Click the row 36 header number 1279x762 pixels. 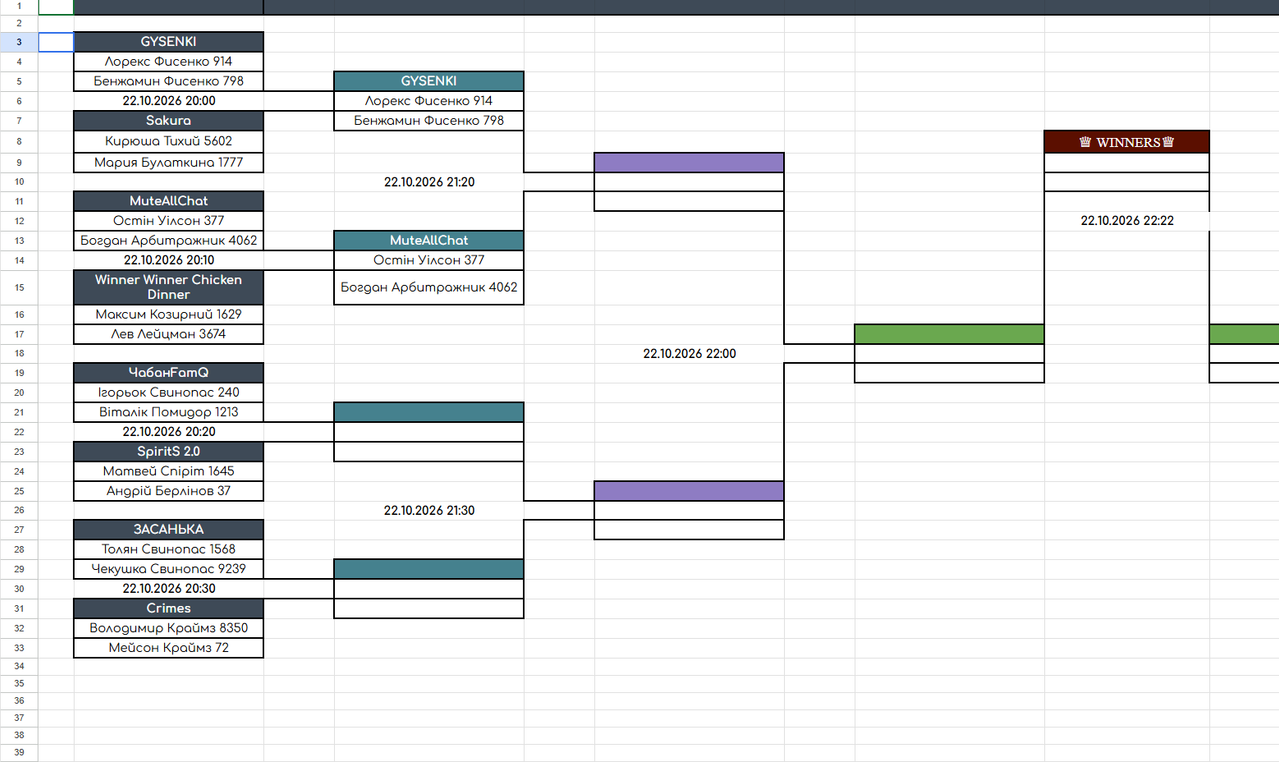click(19, 701)
